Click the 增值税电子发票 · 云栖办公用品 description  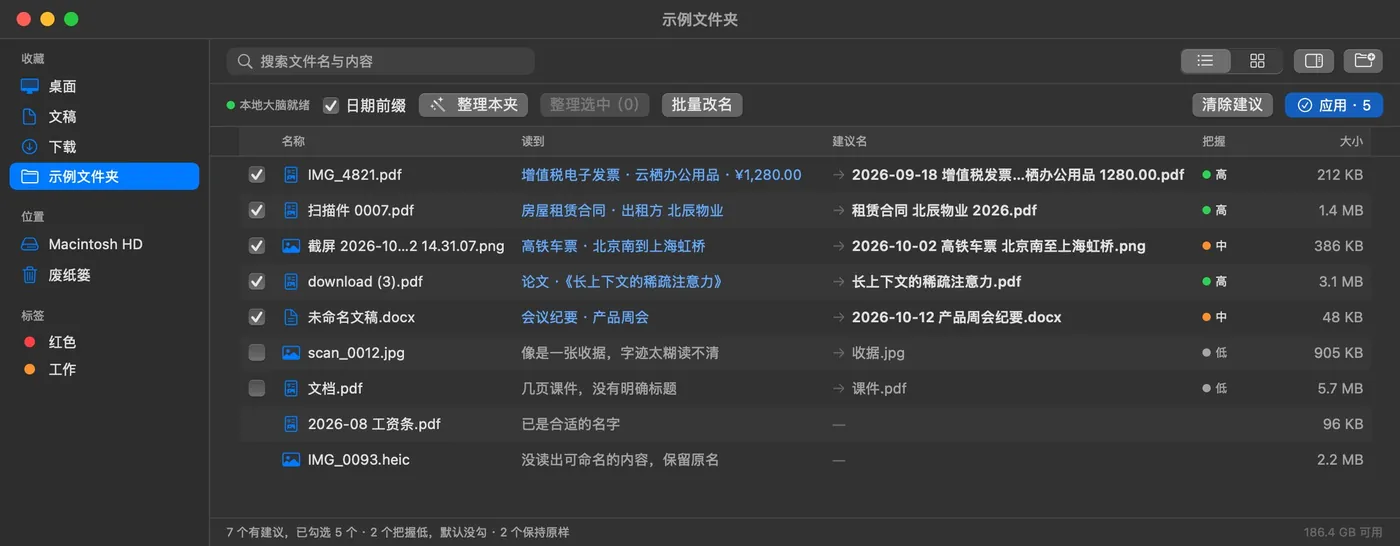coord(661,174)
